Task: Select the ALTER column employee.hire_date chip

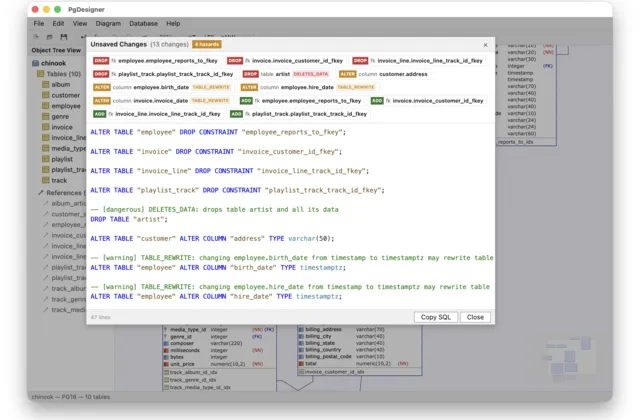Action: coord(308,87)
